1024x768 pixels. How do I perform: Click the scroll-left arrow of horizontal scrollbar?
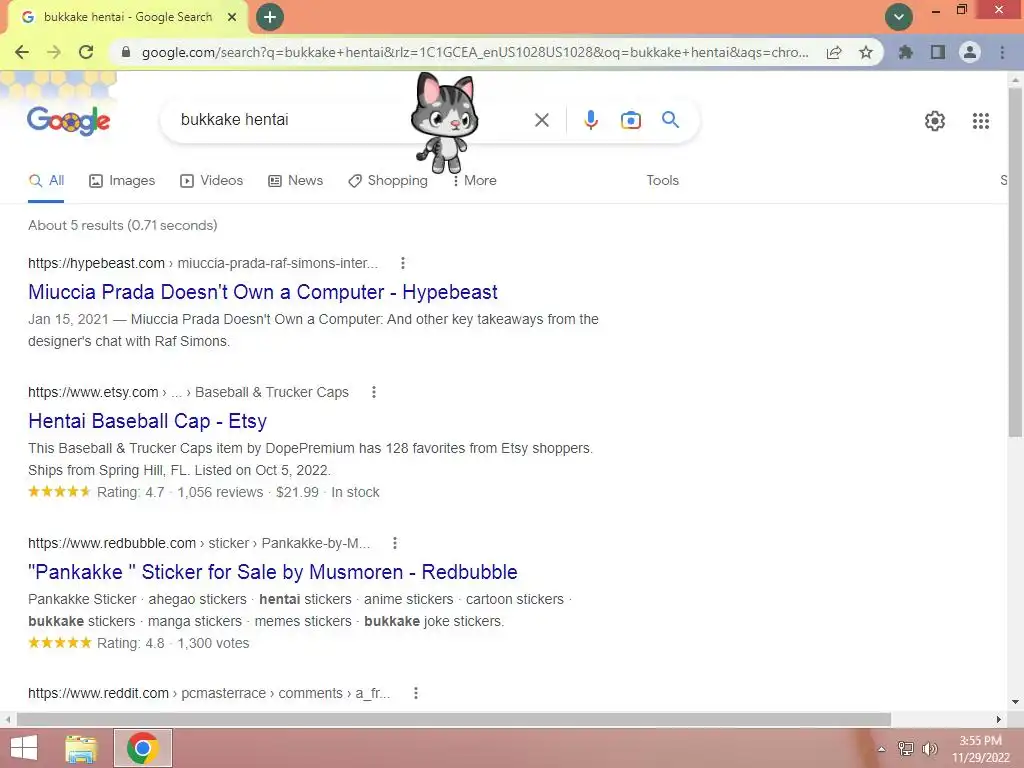[7, 719]
